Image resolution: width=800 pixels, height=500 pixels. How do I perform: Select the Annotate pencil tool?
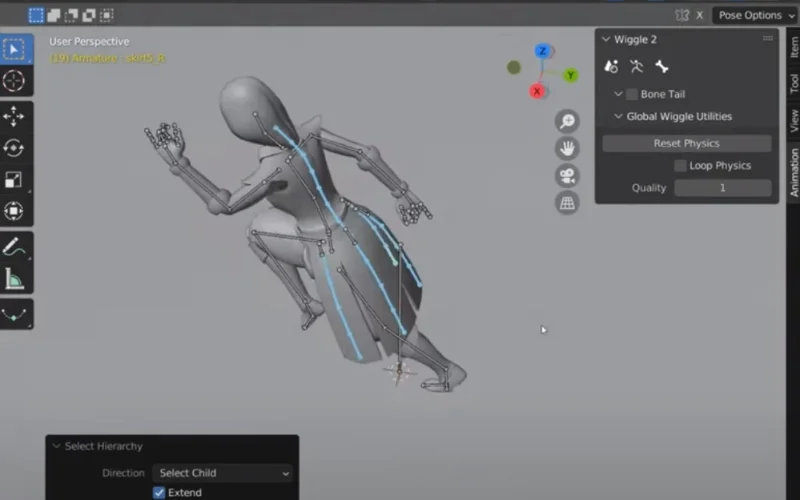[x=15, y=246]
